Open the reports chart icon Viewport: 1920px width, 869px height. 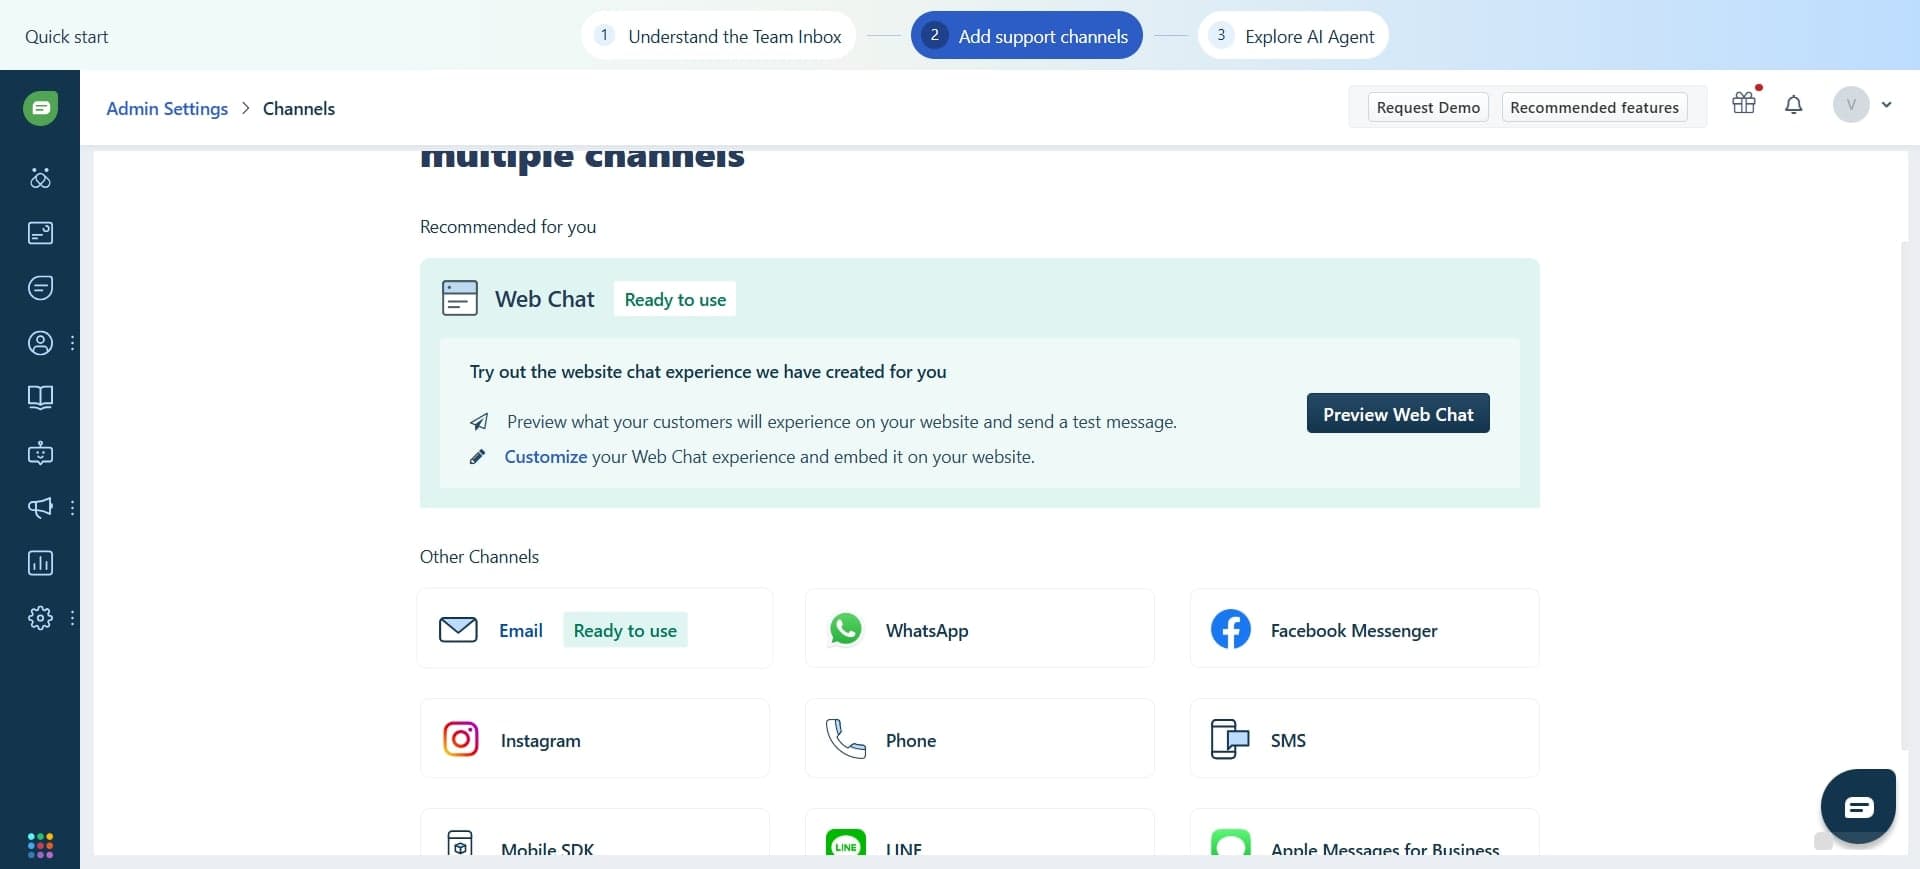pyautogui.click(x=40, y=563)
